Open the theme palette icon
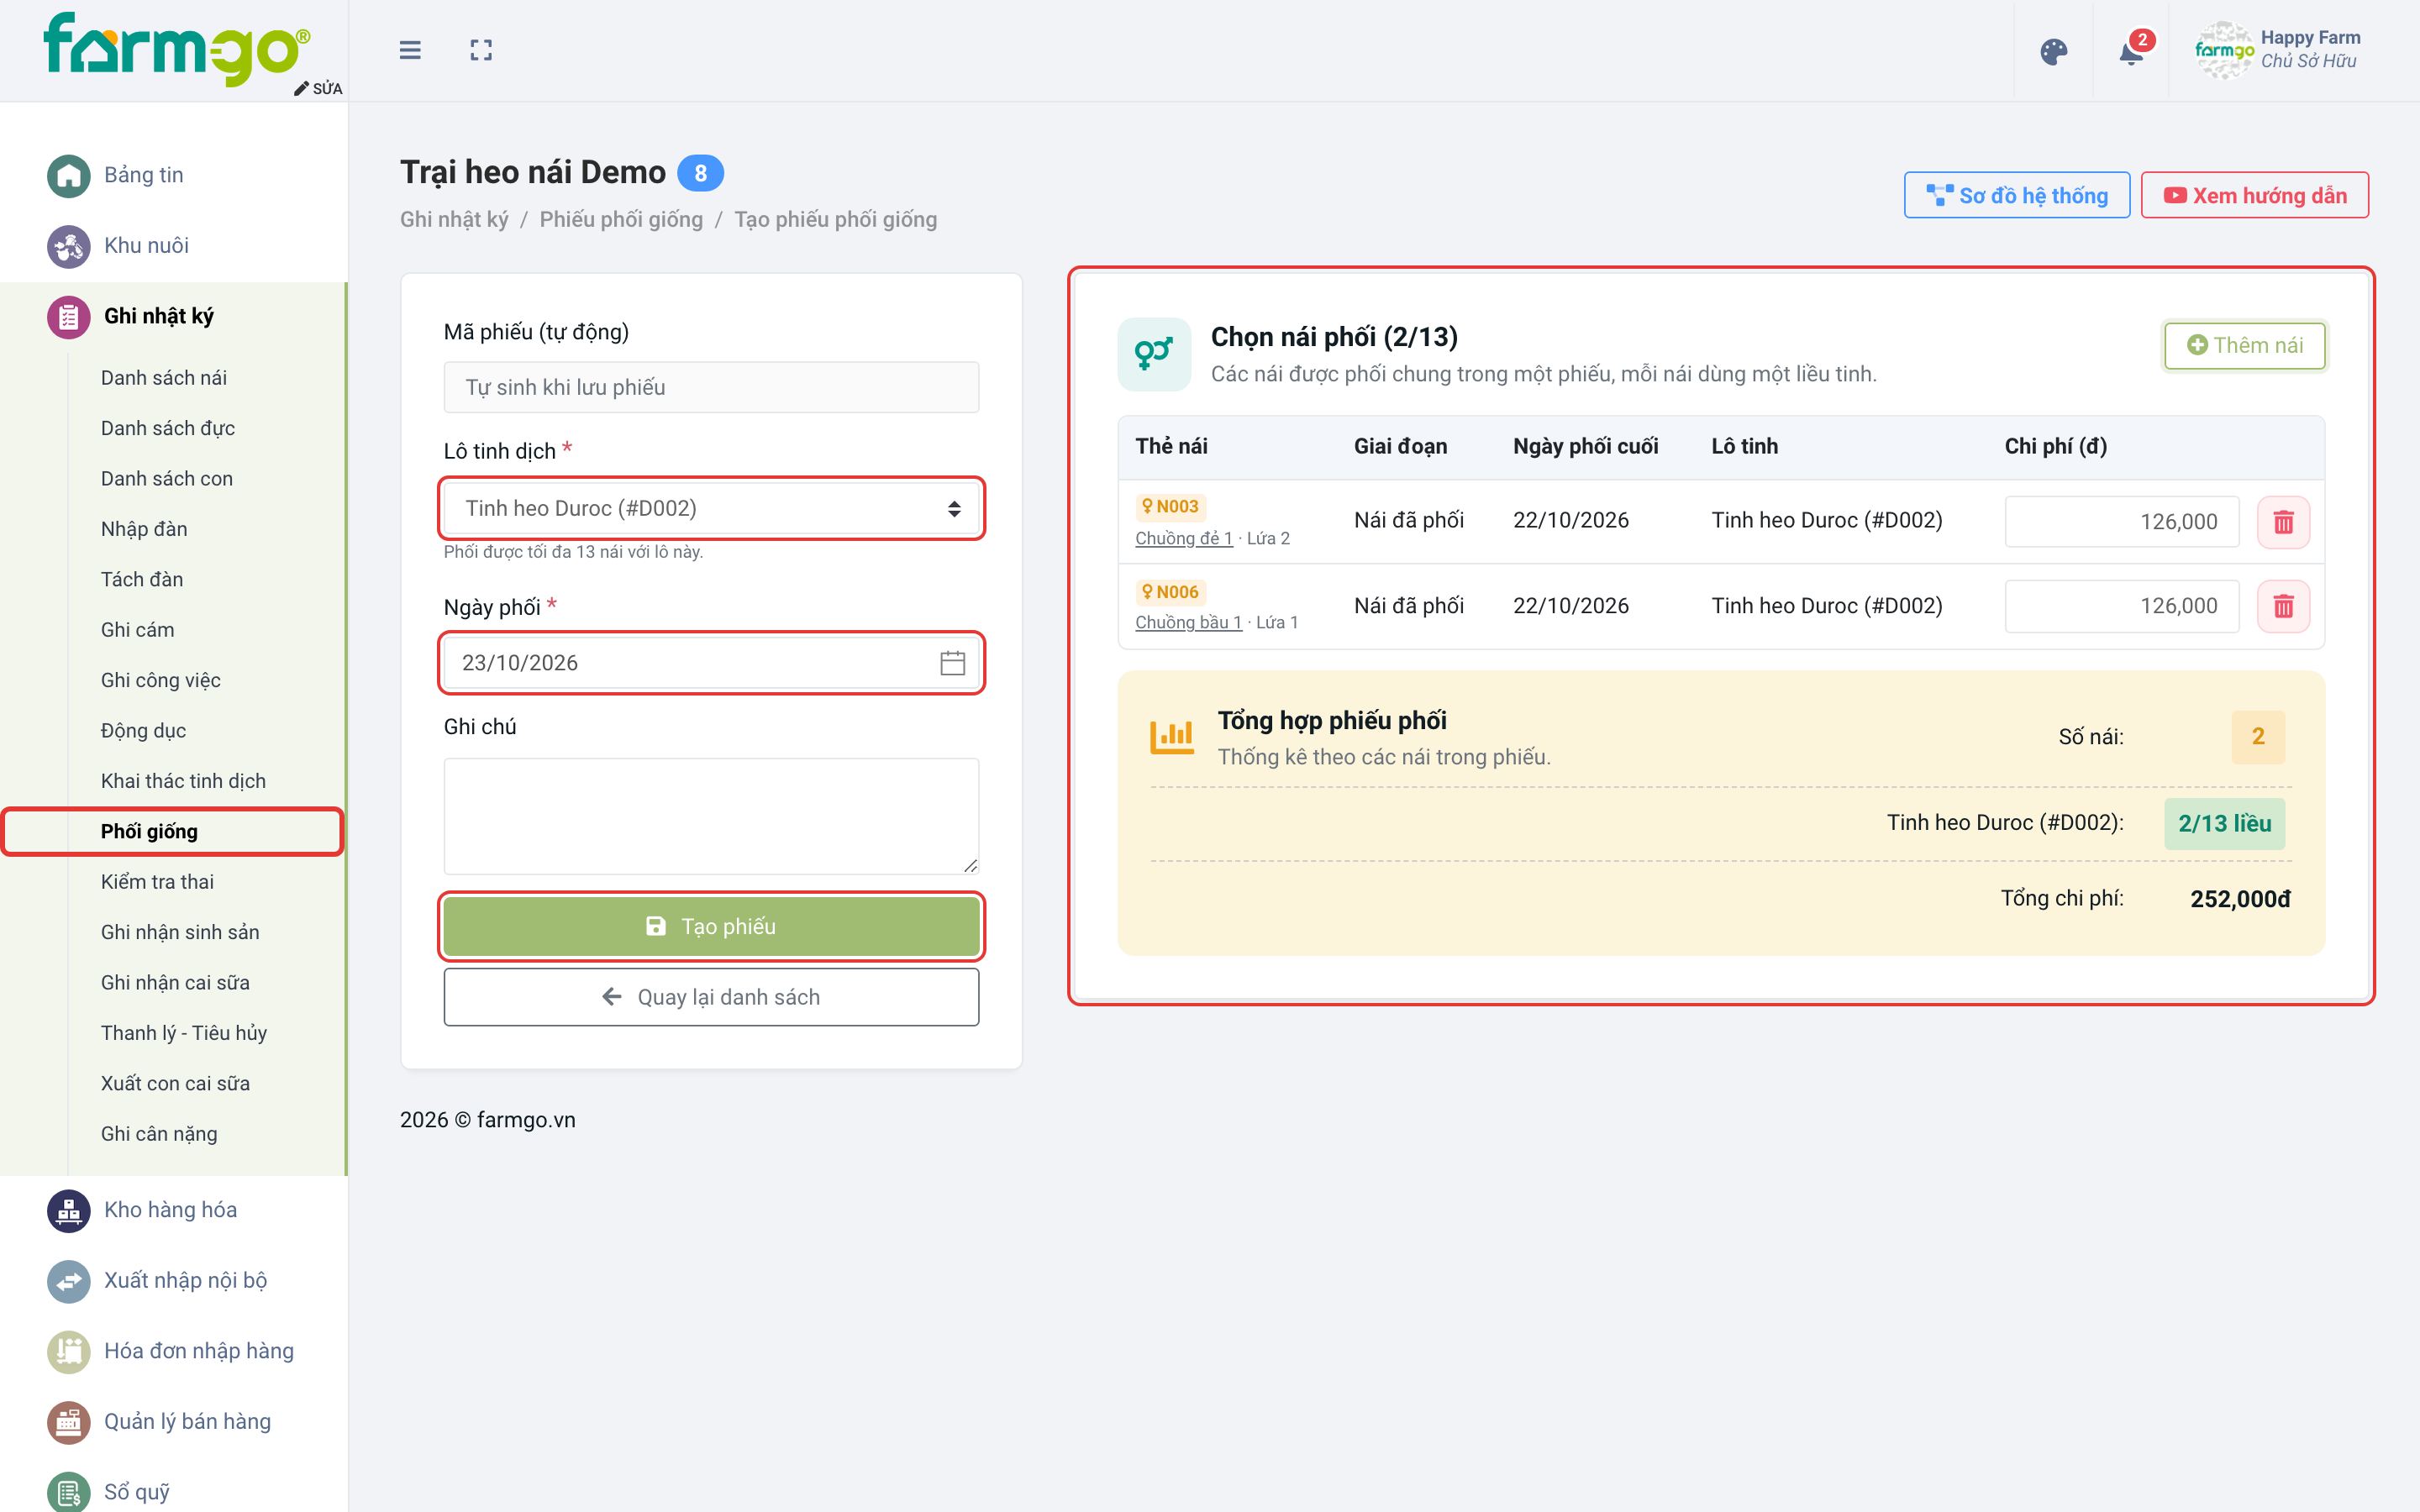The width and height of the screenshot is (2420, 1512). coord(2053,51)
